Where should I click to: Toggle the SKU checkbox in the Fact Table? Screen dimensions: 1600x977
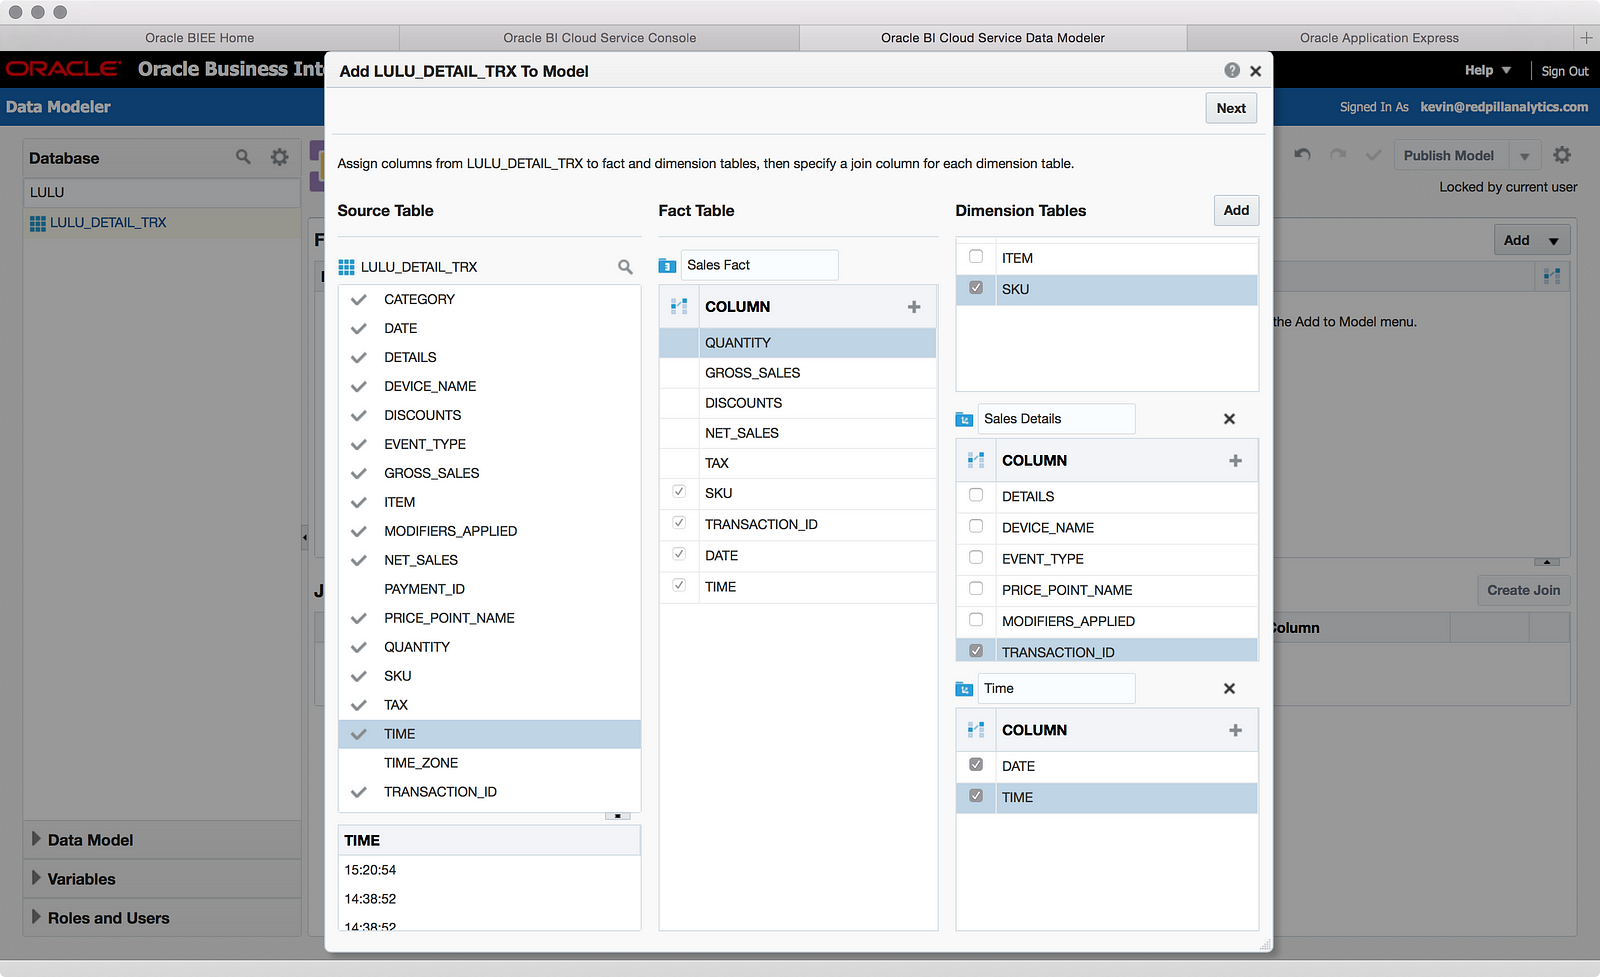pos(679,492)
